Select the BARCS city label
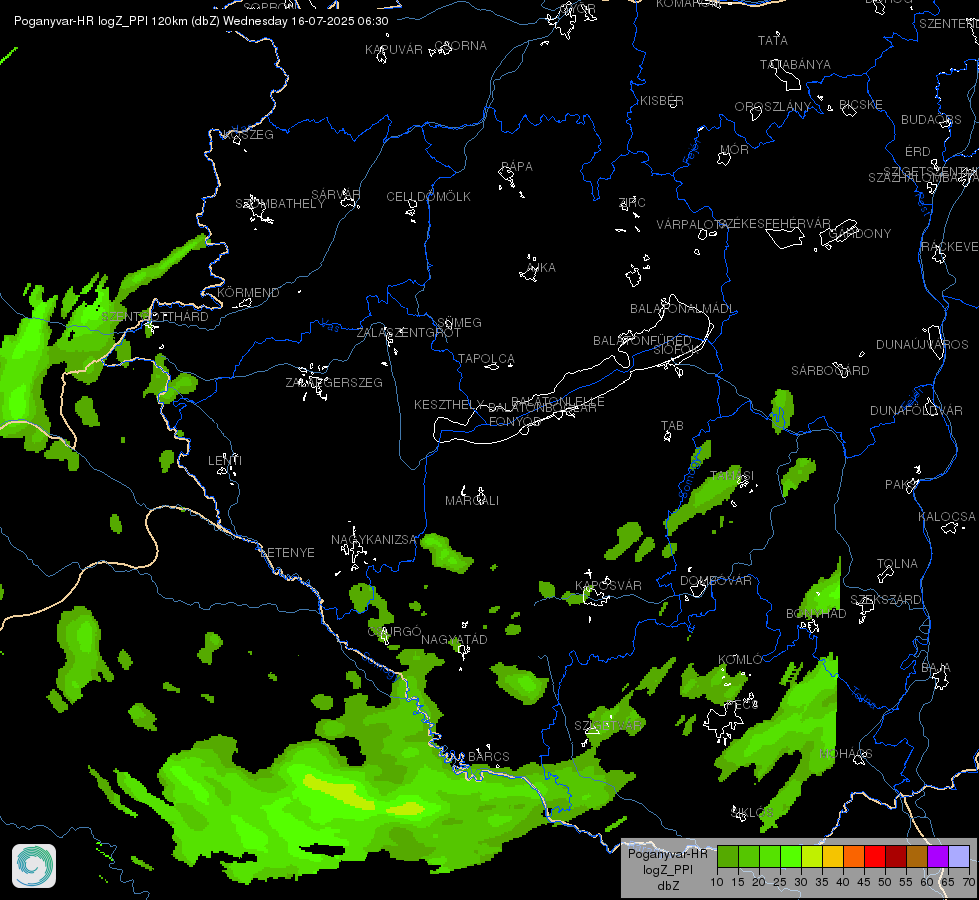The image size is (979, 900). click(x=489, y=756)
